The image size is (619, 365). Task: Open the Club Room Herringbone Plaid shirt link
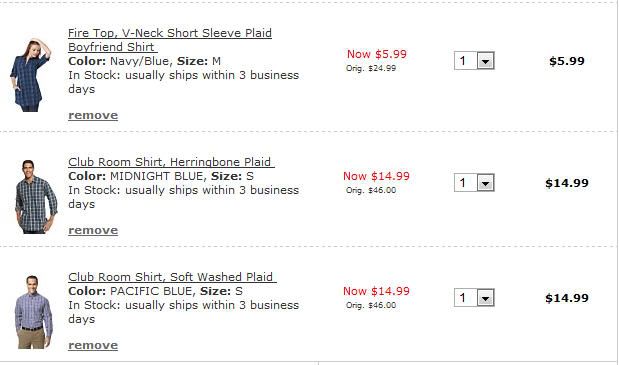click(171, 162)
